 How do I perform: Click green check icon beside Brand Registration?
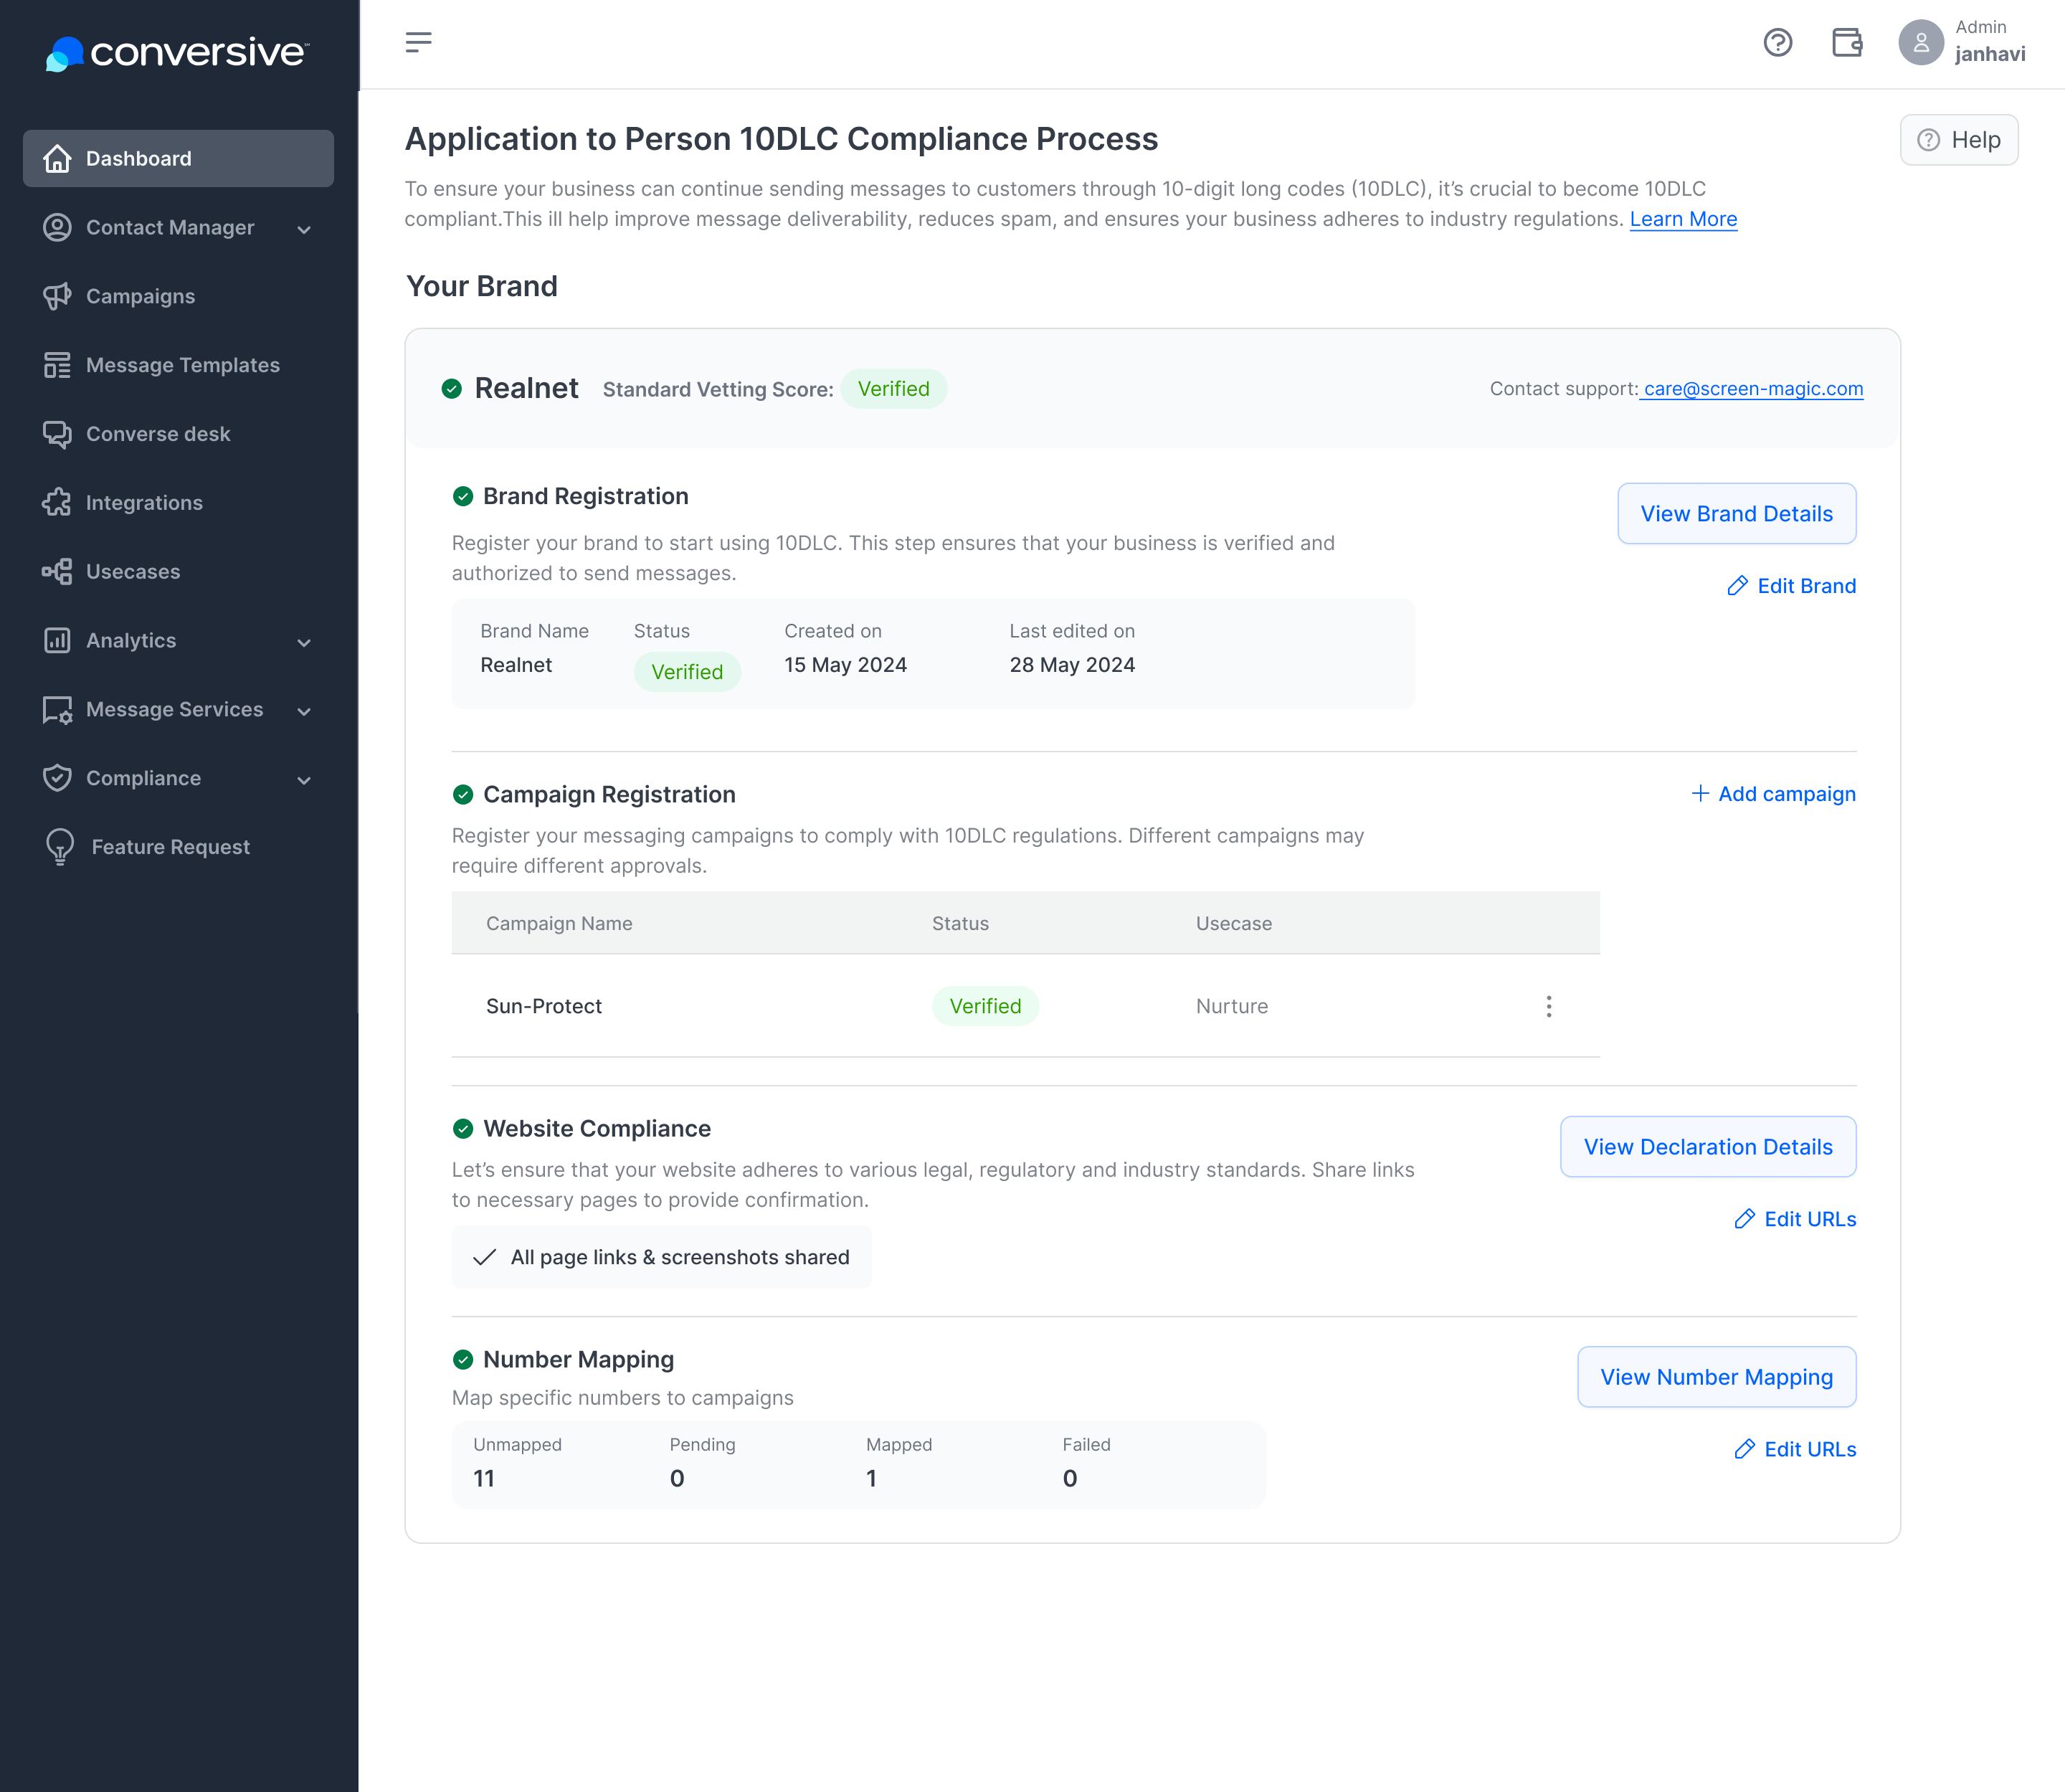[x=463, y=496]
